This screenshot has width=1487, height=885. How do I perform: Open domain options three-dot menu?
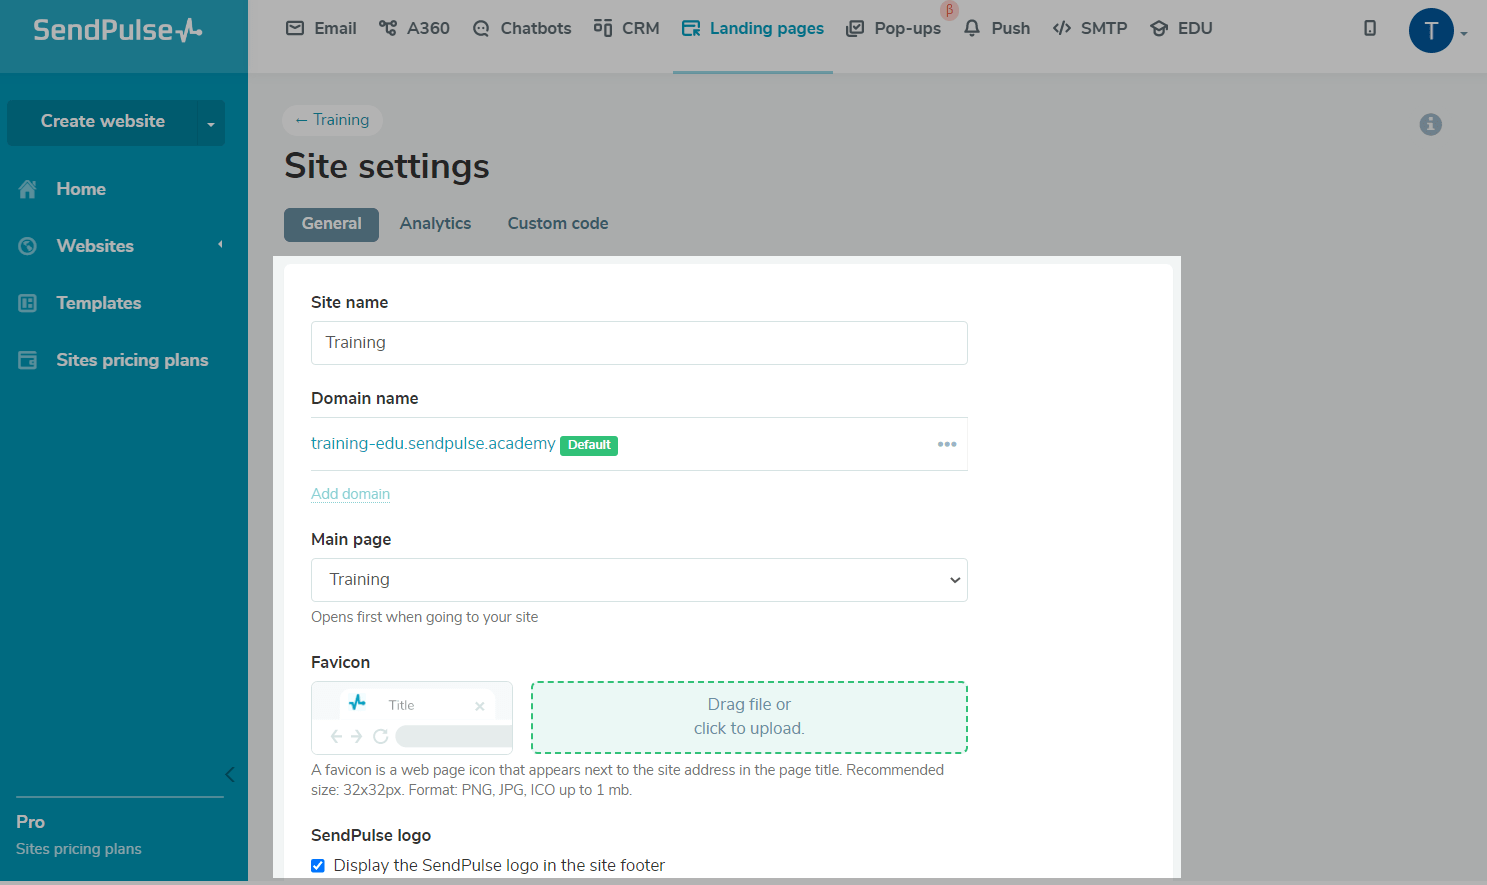point(946,444)
